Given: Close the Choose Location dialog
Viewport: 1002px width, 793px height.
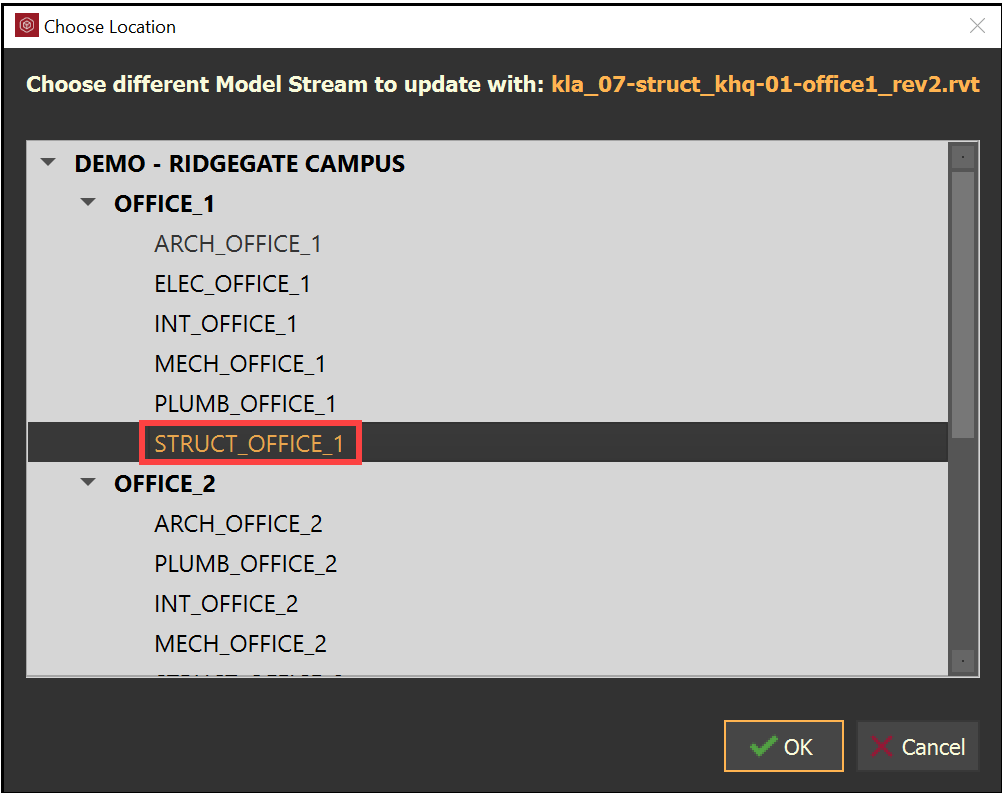Looking at the screenshot, I should click(977, 27).
